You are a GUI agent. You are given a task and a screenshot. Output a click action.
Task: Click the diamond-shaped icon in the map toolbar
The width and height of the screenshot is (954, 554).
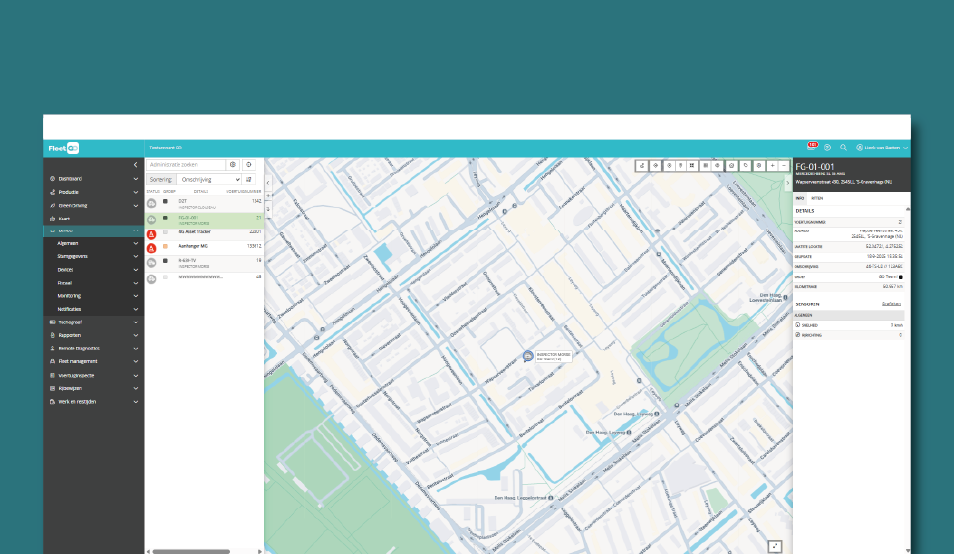[655, 165]
